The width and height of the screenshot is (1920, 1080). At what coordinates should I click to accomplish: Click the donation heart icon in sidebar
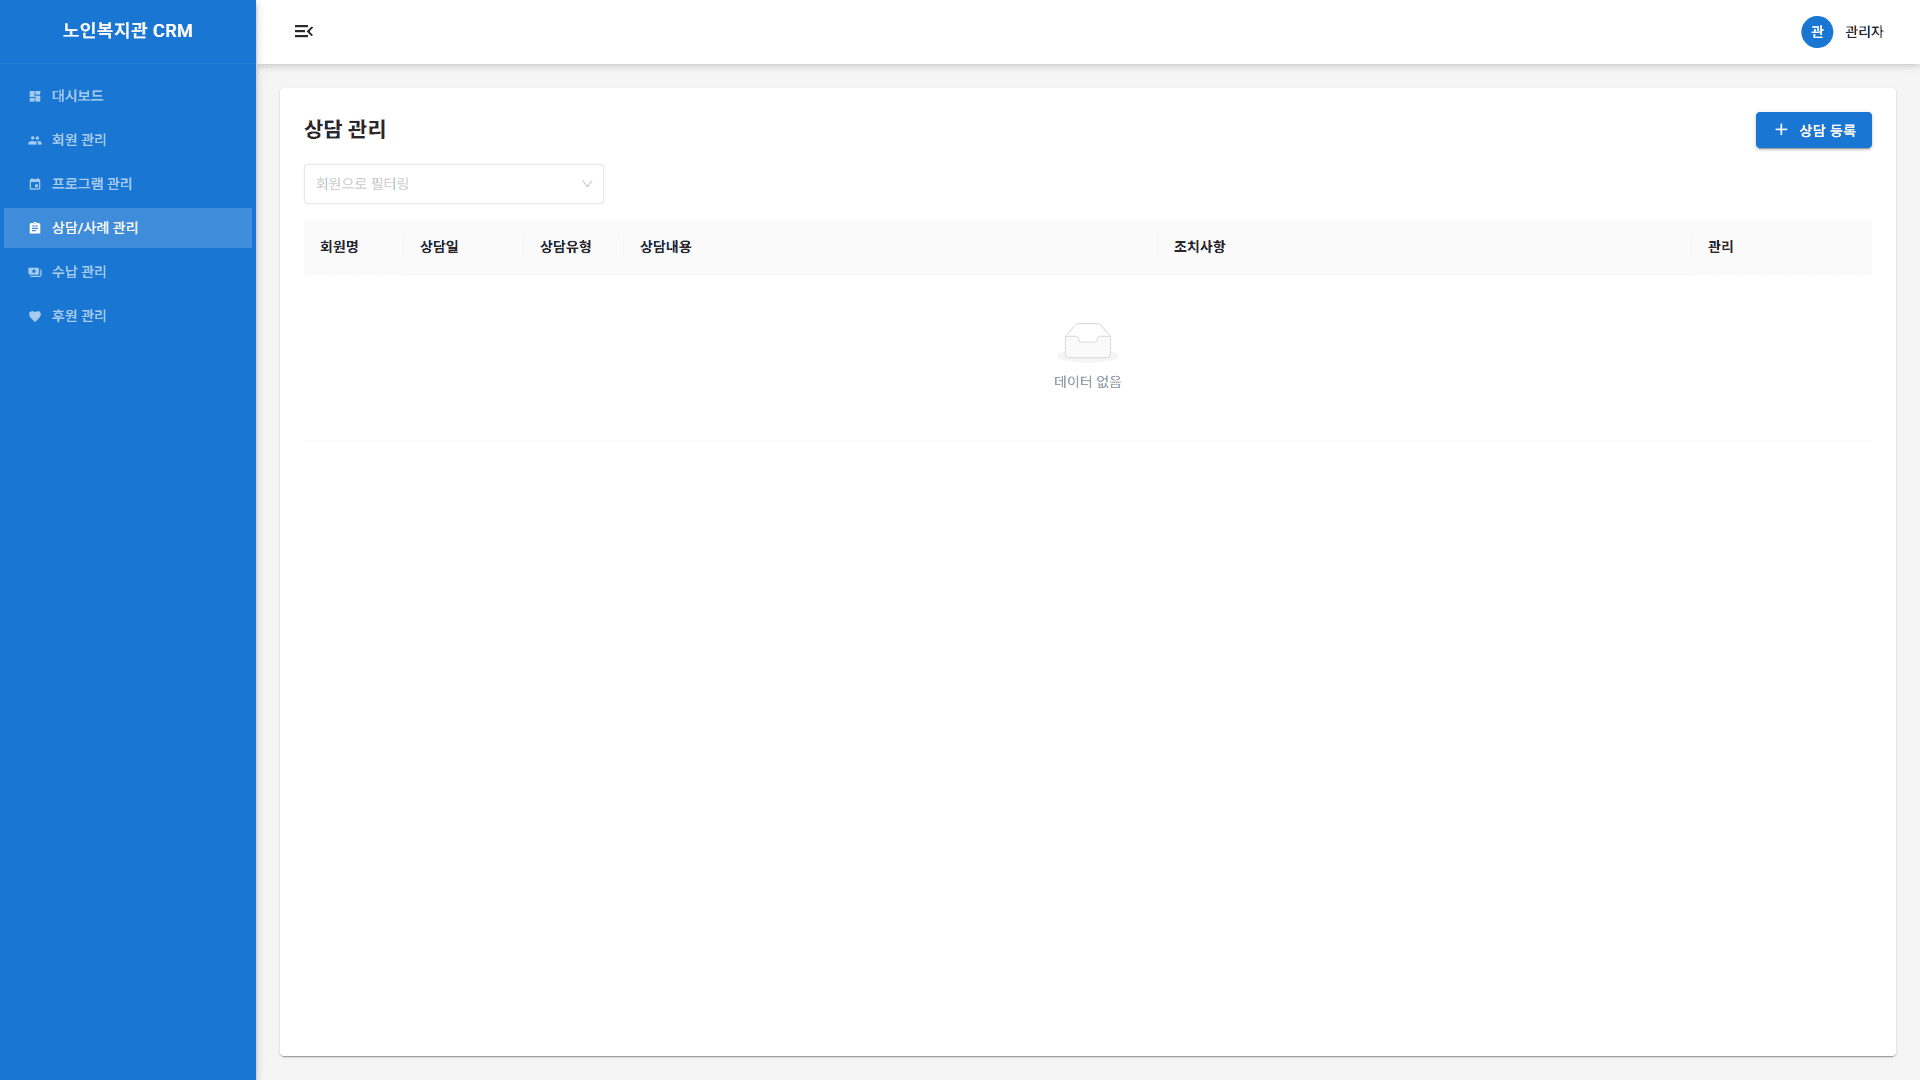[x=35, y=316]
